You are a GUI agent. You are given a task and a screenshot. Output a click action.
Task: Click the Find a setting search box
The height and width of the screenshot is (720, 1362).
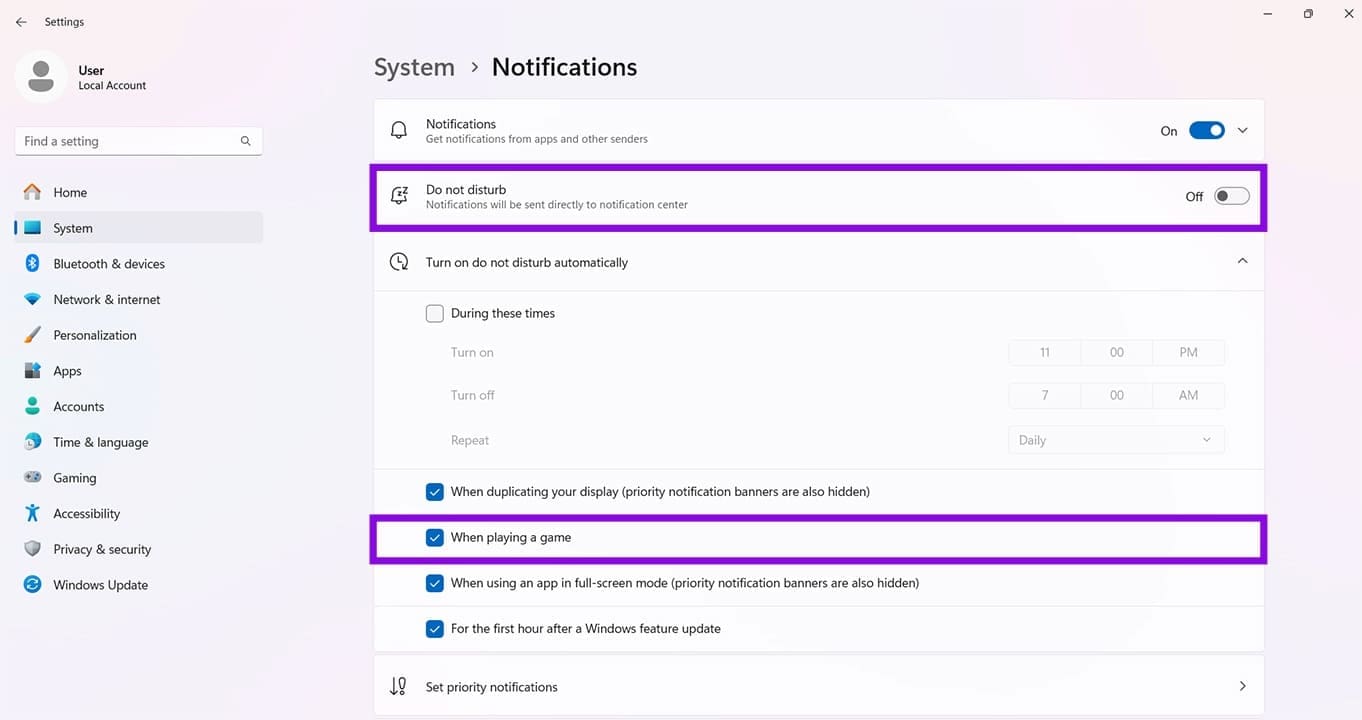click(139, 141)
